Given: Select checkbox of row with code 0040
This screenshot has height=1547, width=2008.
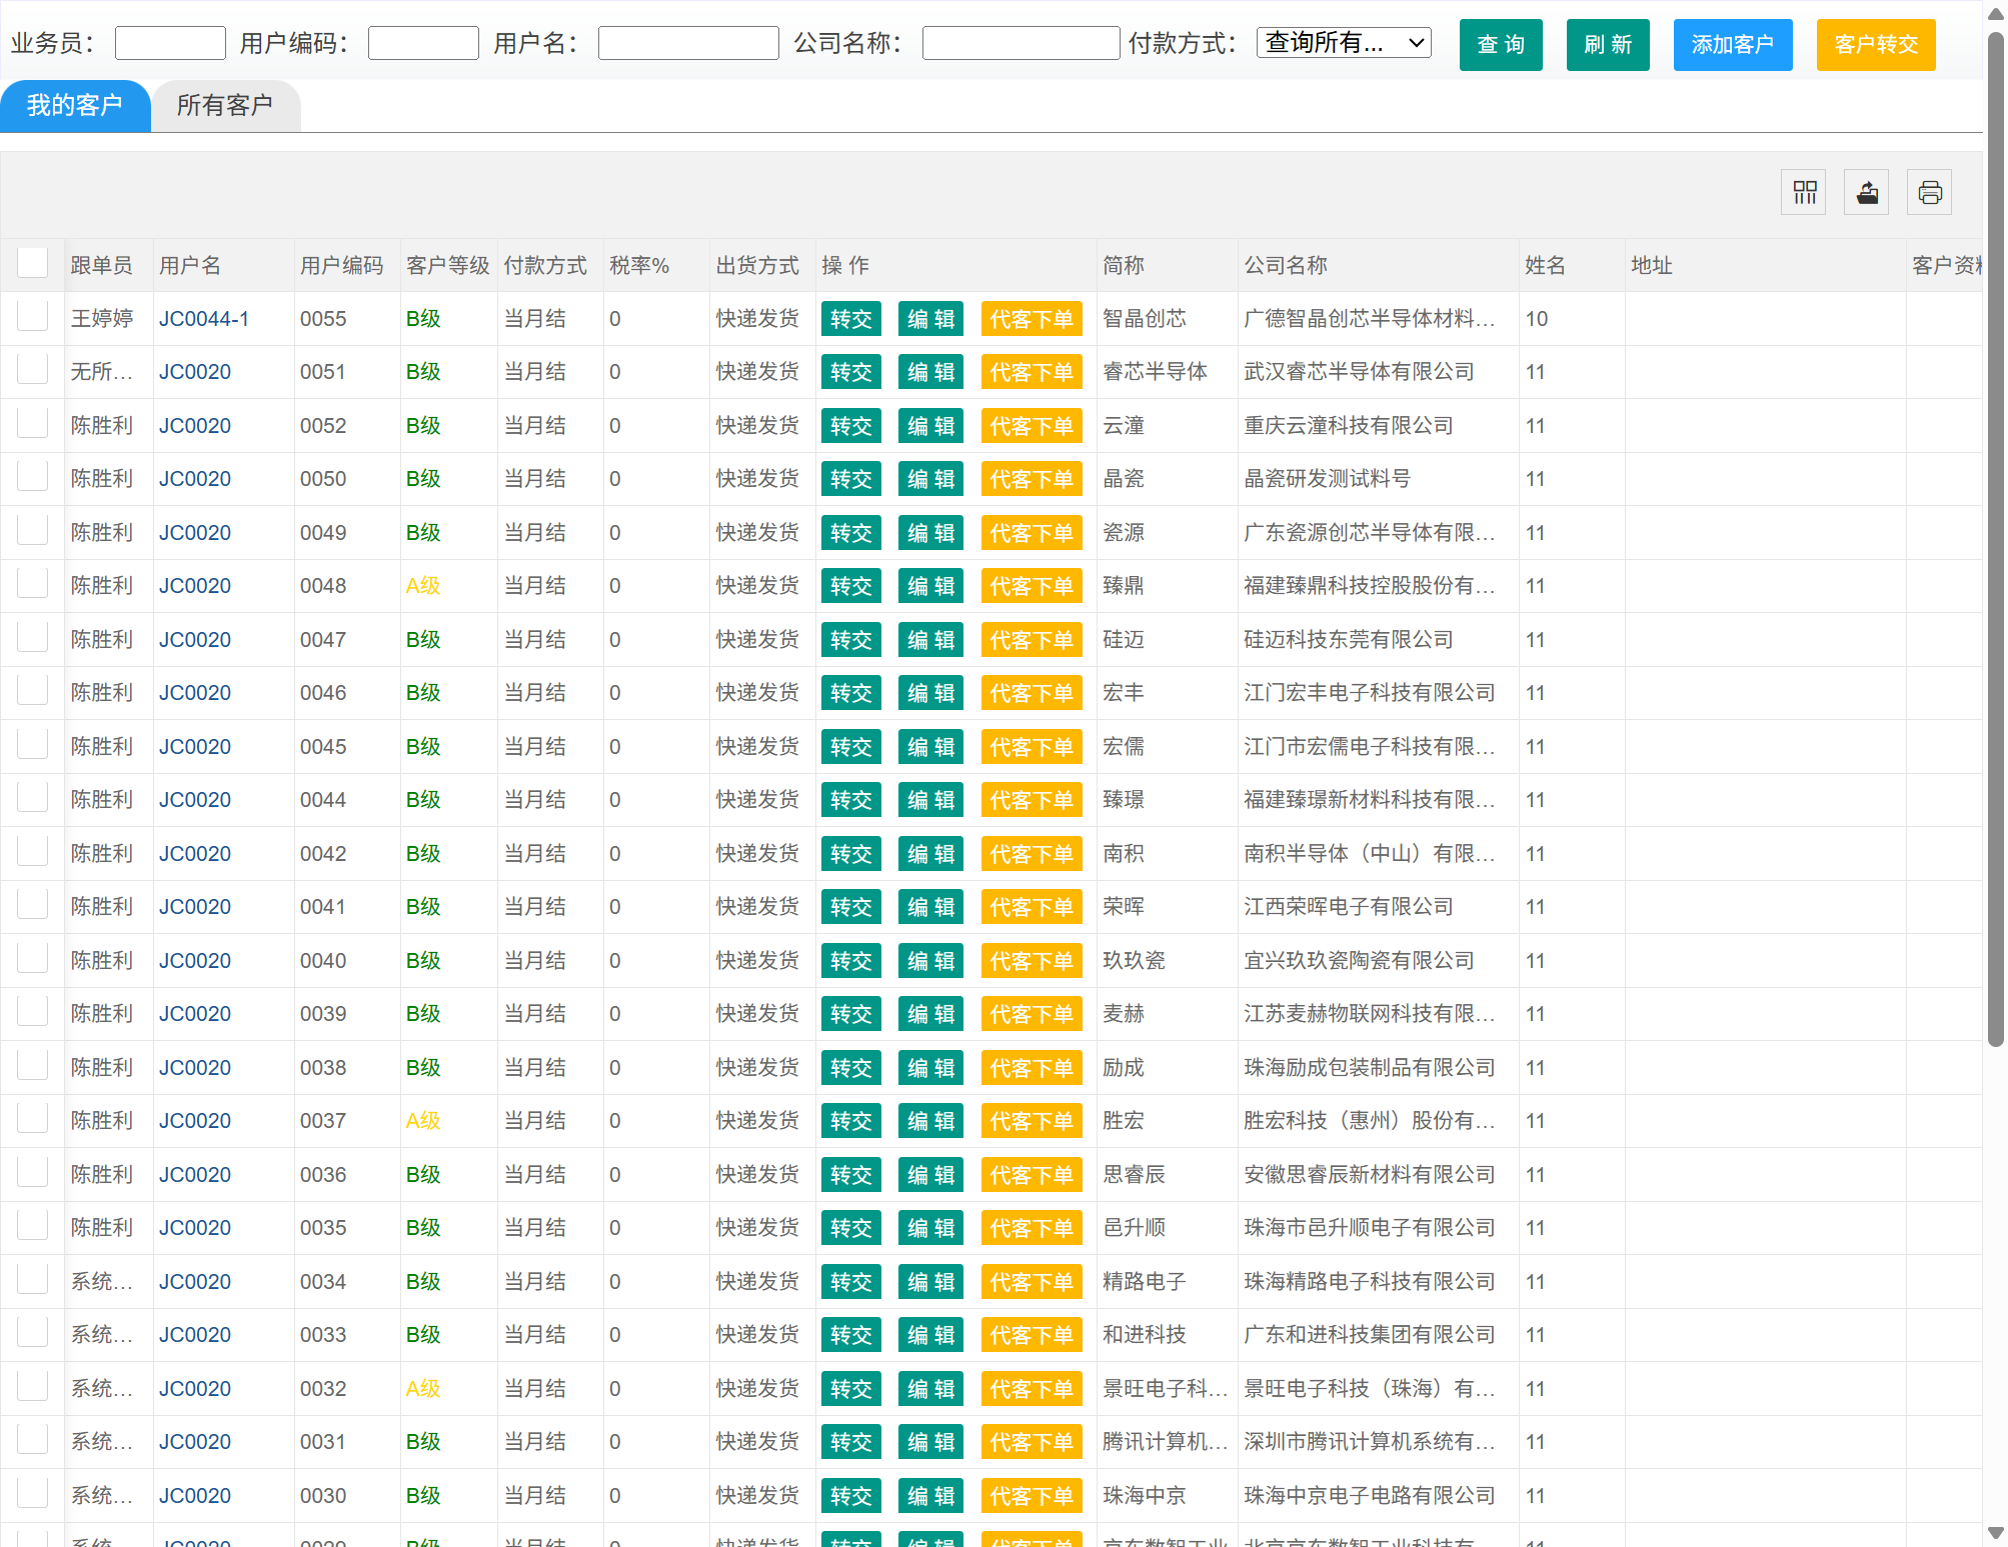Looking at the screenshot, I should coord(33,959).
